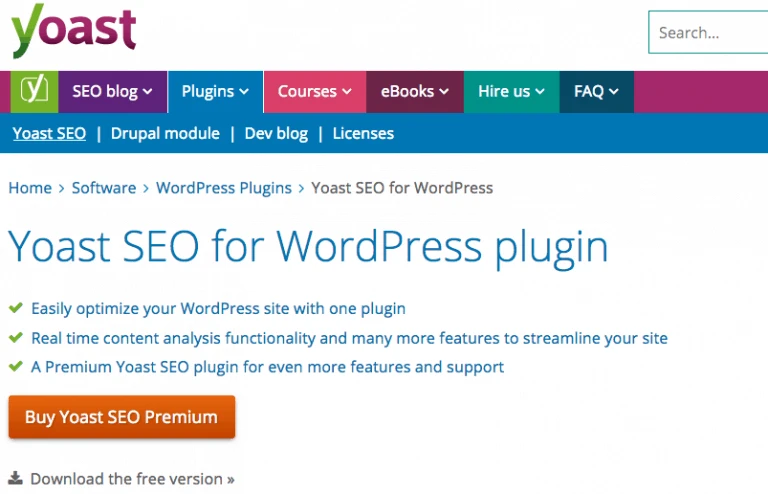This screenshot has height=494, width=768.
Task: Open the Dev blog submenu link
Action: [x=276, y=133]
